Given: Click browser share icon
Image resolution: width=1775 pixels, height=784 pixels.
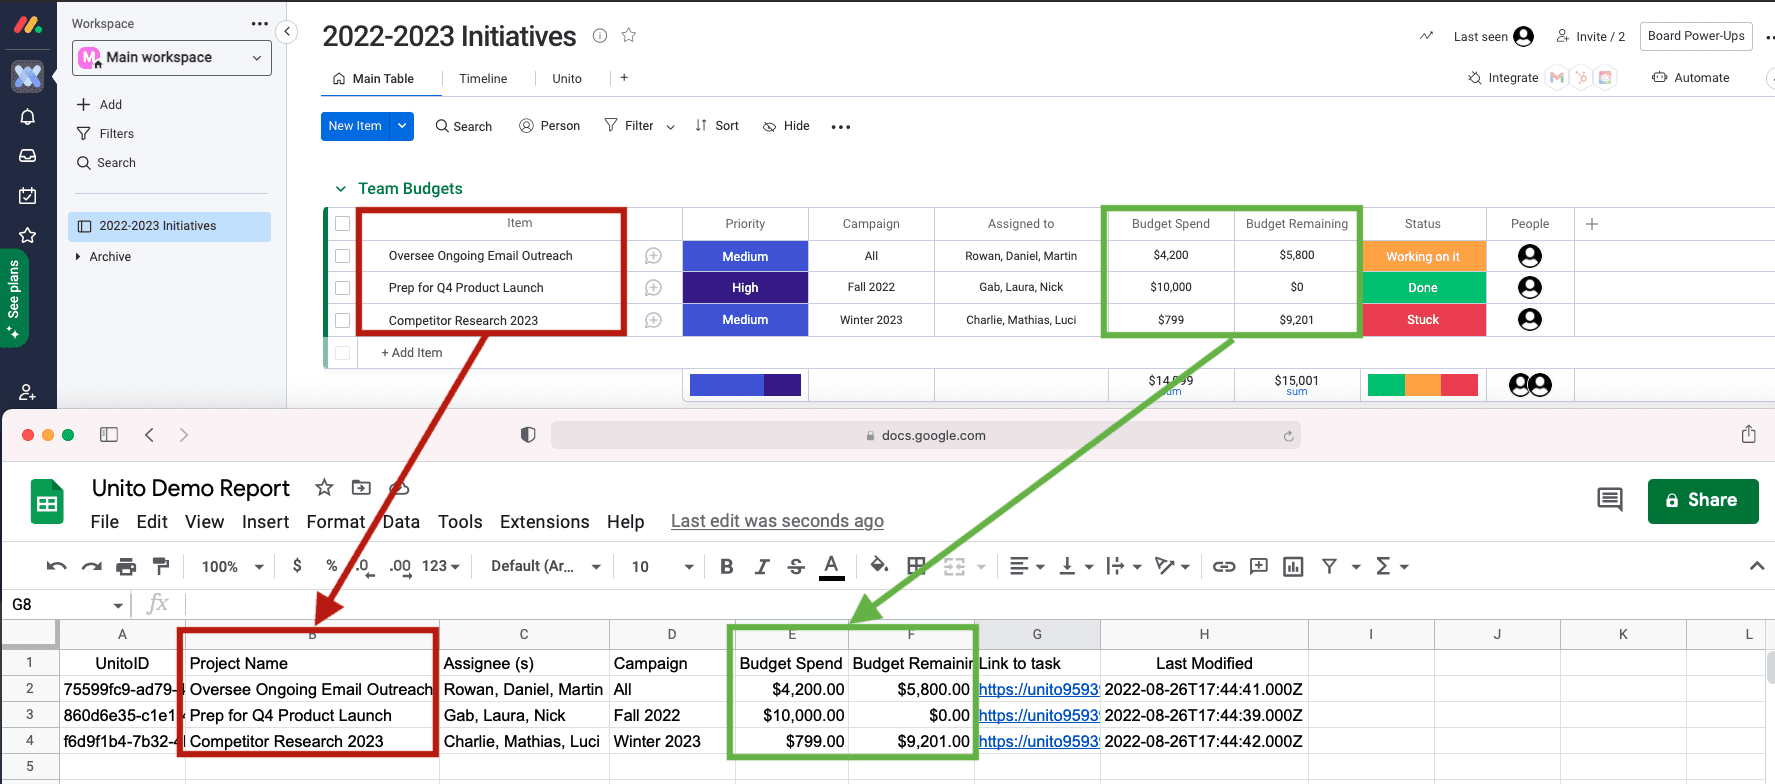Looking at the screenshot, I should pyautogui.click(x=1748, y=434).
